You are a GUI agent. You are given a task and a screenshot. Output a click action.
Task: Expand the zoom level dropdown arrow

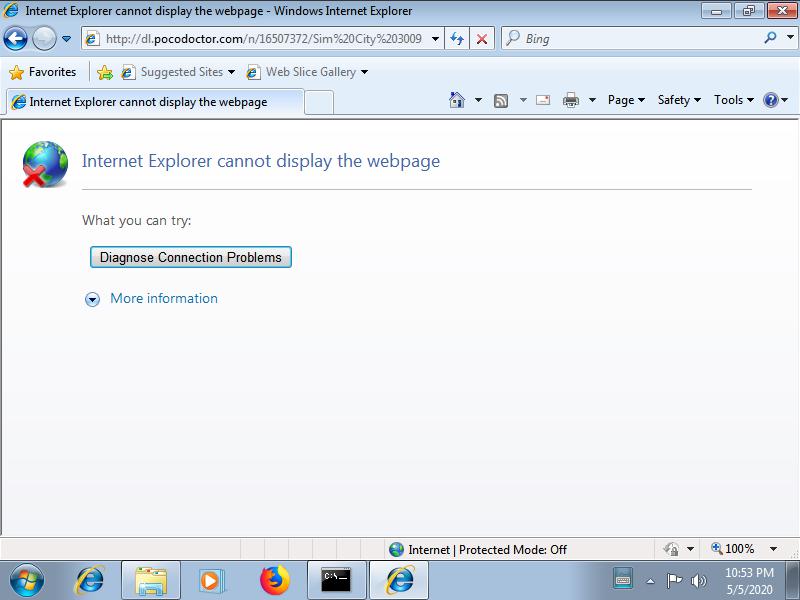(773, 549)
